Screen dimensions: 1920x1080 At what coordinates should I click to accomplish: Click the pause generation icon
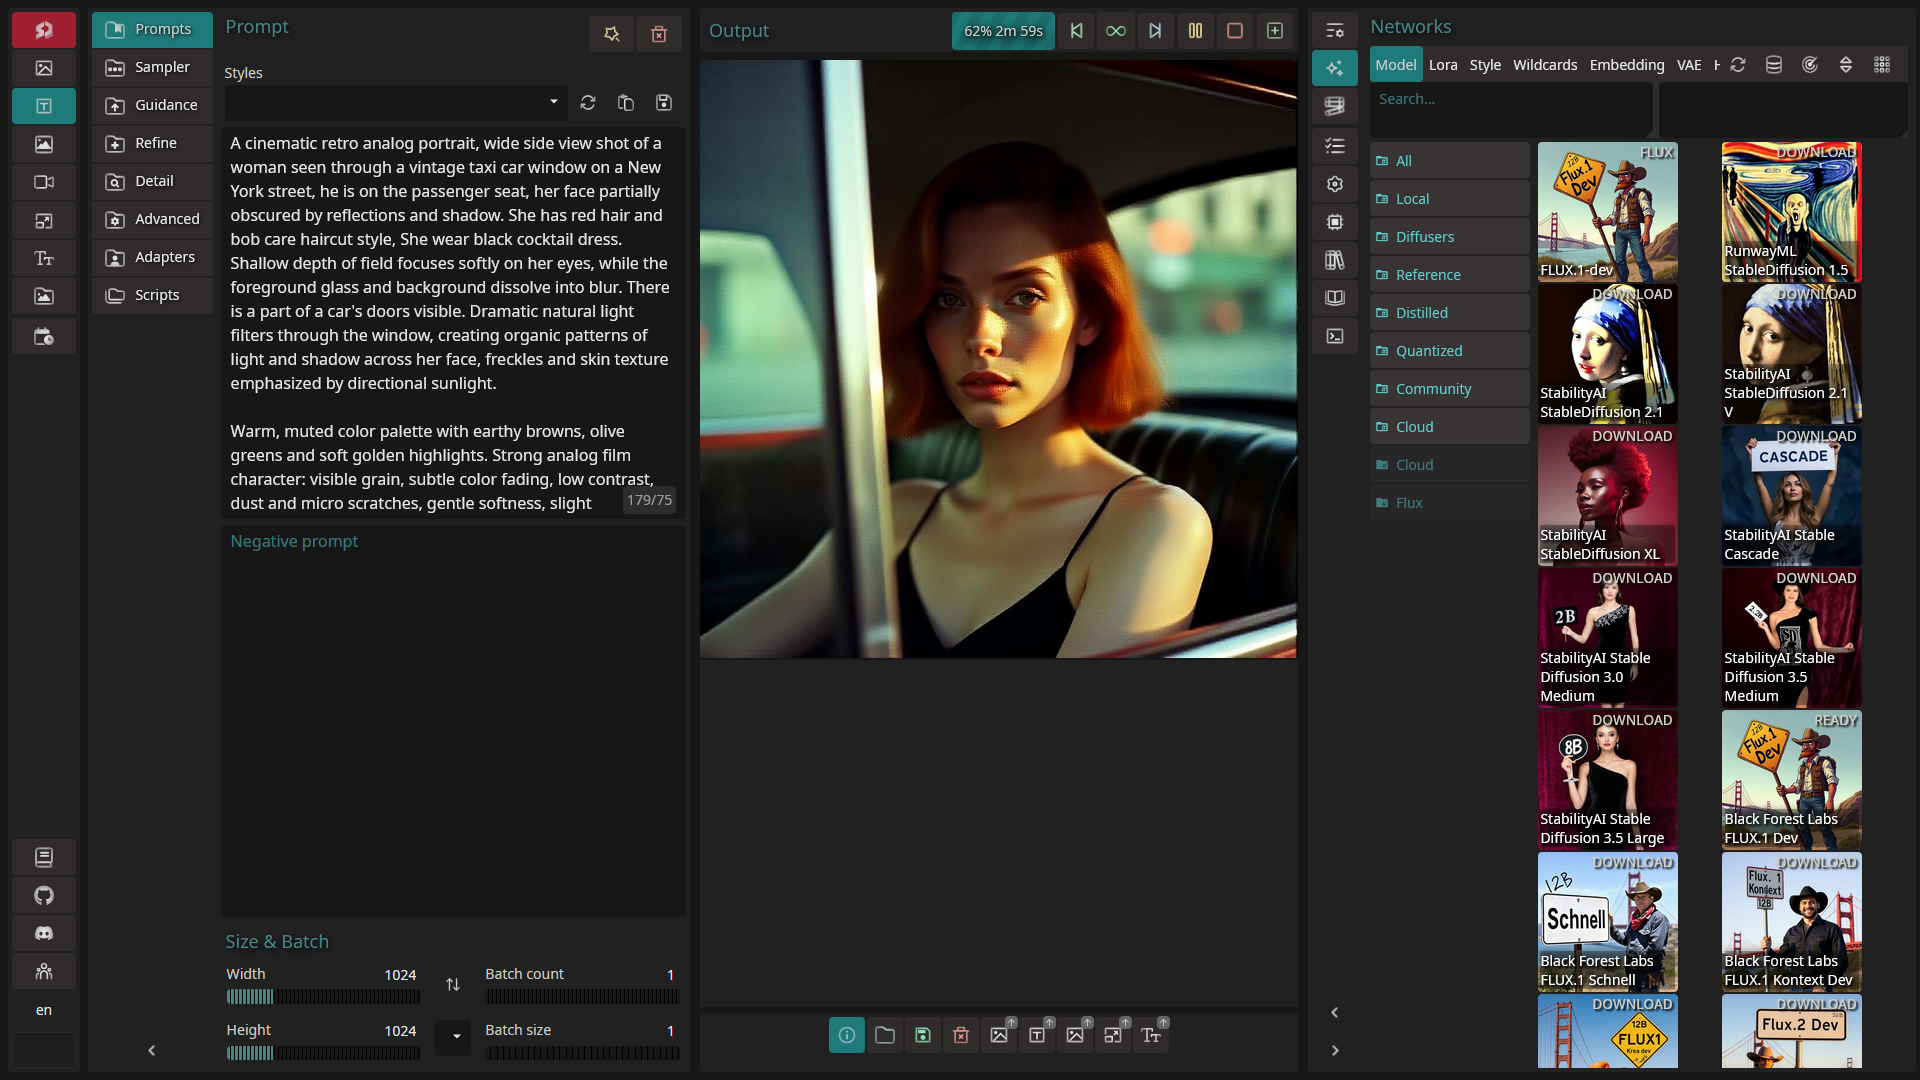click(x=1195, y=31)
